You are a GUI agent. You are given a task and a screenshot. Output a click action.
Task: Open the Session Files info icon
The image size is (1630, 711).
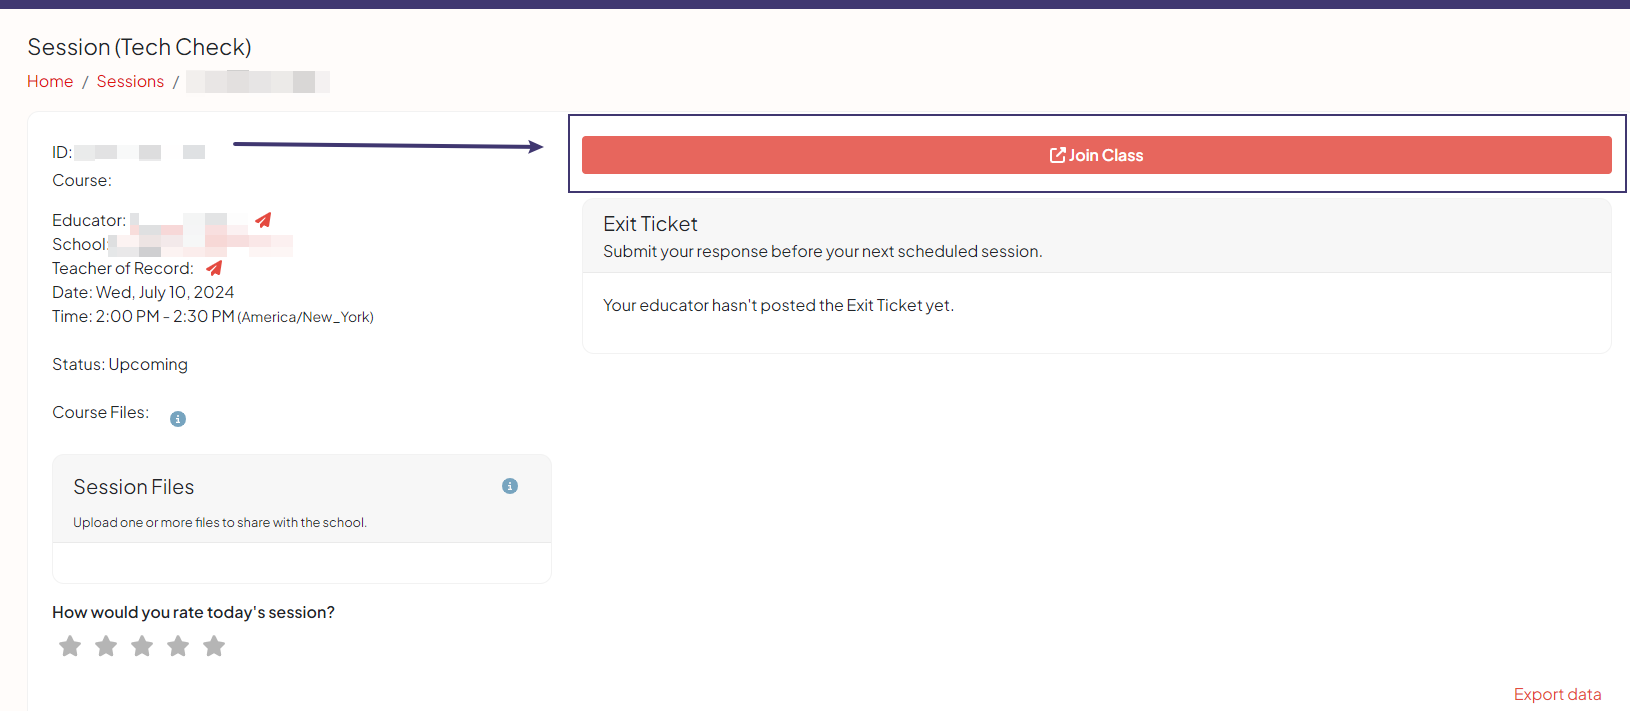(x=510, y=486)
